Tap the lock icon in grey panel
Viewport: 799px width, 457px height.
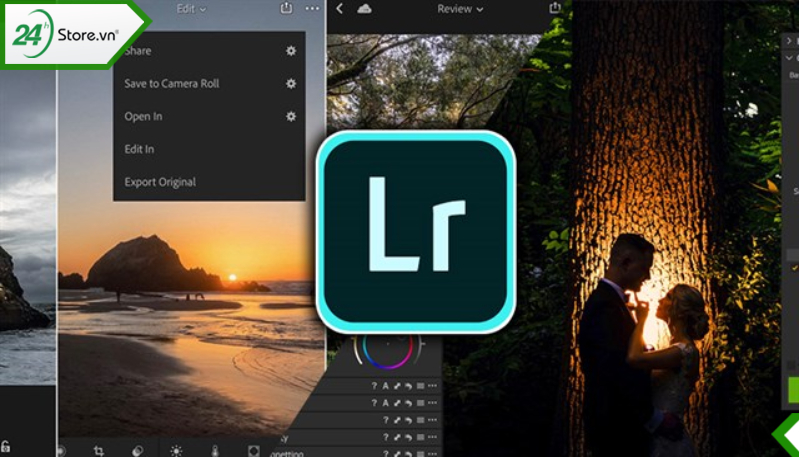pos(6,447)
